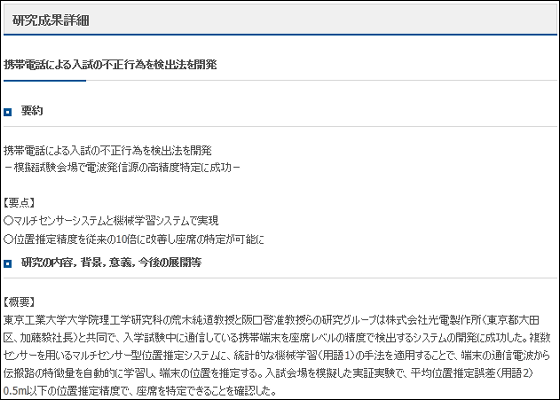Click the last line beginning 0.5m以下の位置推定精度で
The width and height of the screenshot is (560, 400).
click(x=140, y=391)
